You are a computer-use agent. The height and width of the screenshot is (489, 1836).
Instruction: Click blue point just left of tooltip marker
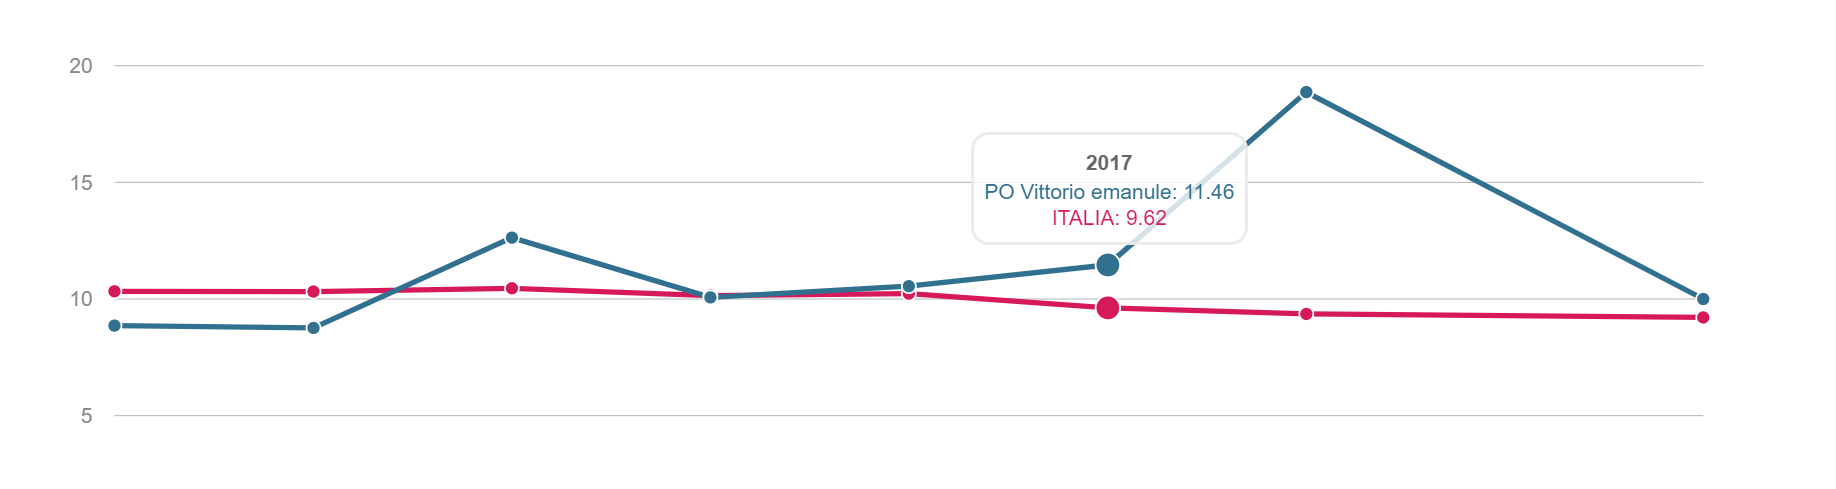(x=909, y=286)
